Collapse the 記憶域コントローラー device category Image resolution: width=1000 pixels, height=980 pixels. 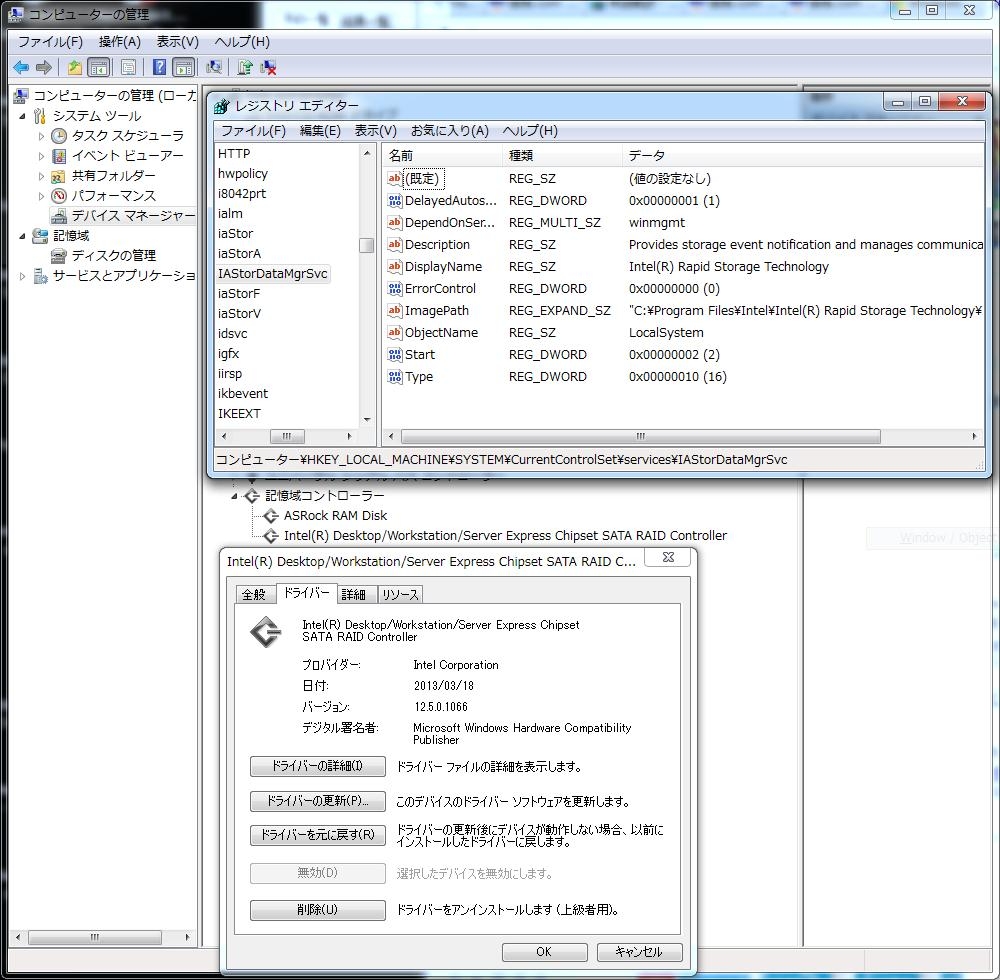click(234, 496)
